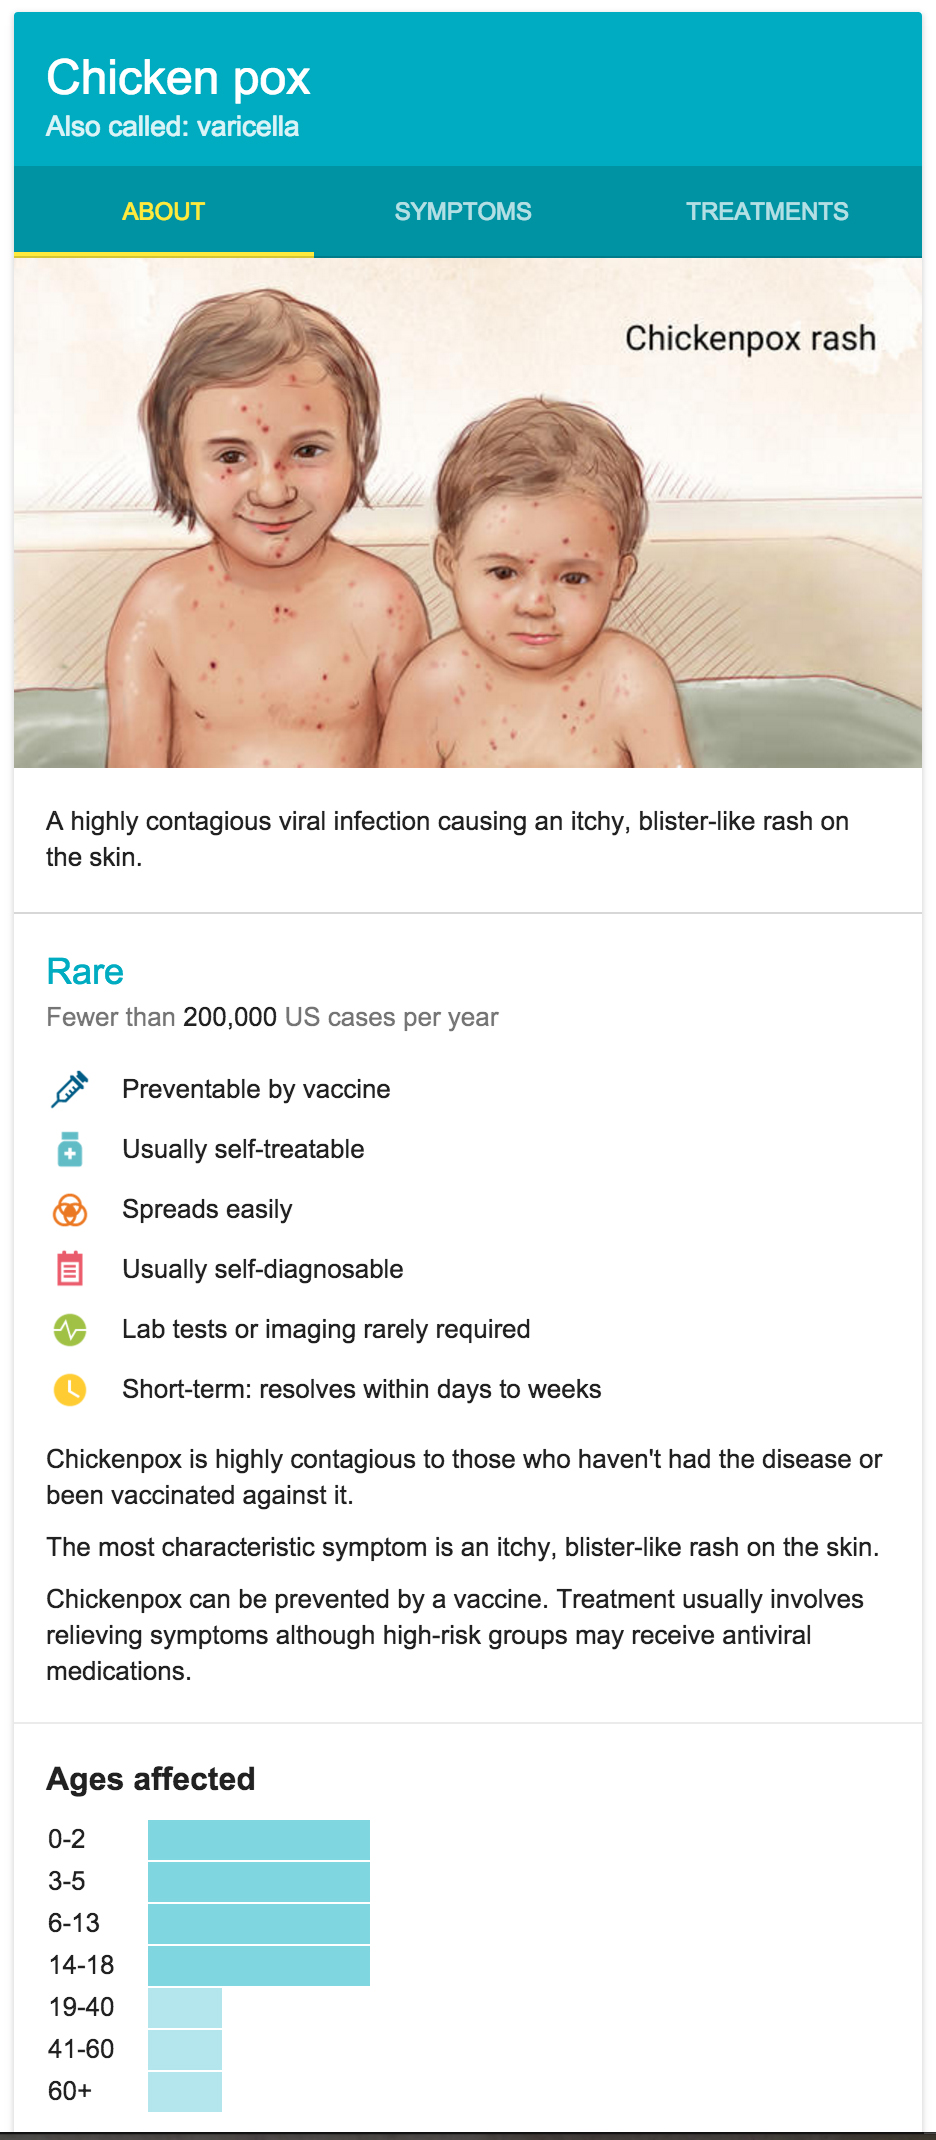Click the green heartbeat lab tests icon

click(69, 1330)
